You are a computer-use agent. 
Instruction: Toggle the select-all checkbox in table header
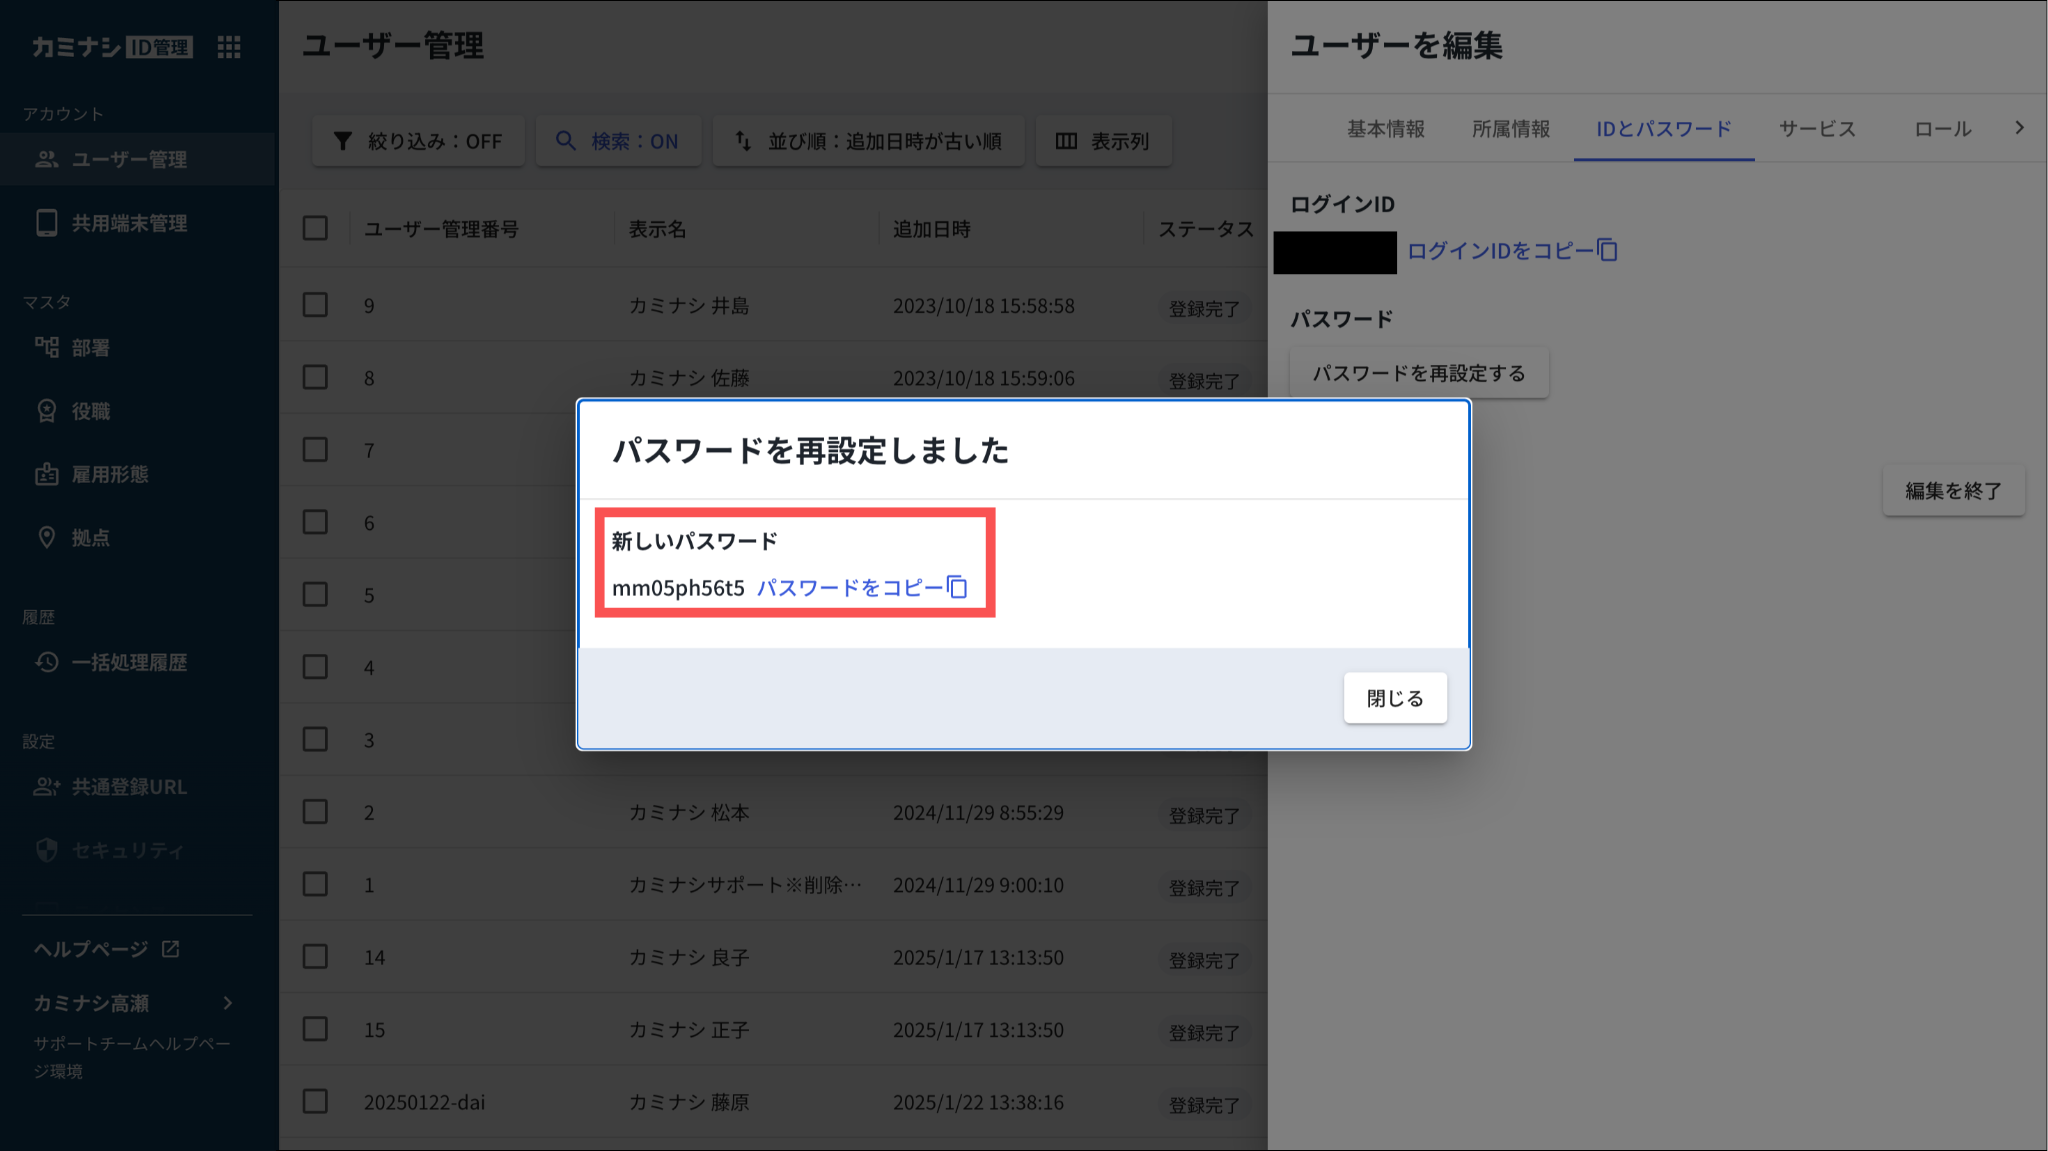pos(315,229)
